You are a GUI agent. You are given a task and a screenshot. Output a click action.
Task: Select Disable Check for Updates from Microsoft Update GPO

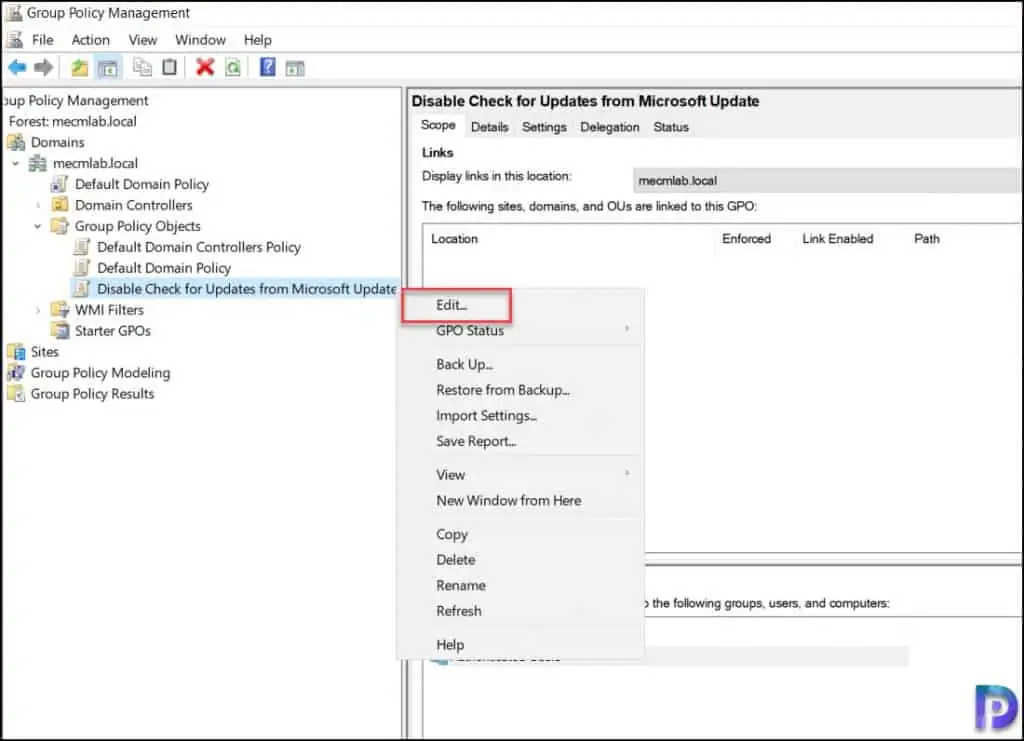pyautogui.click(x=246, y=289)
